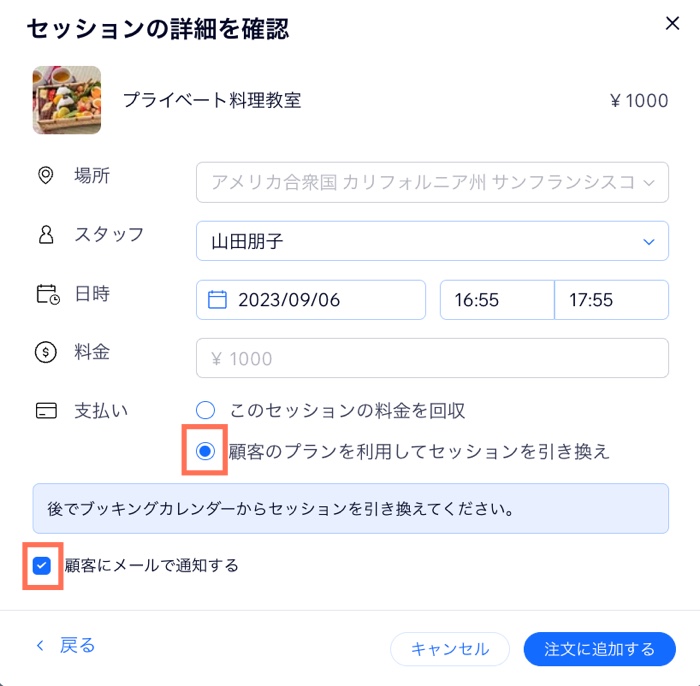700x686 pixels.
Task: Close the dialog with the X icon
Action: (x=672, y=23)
